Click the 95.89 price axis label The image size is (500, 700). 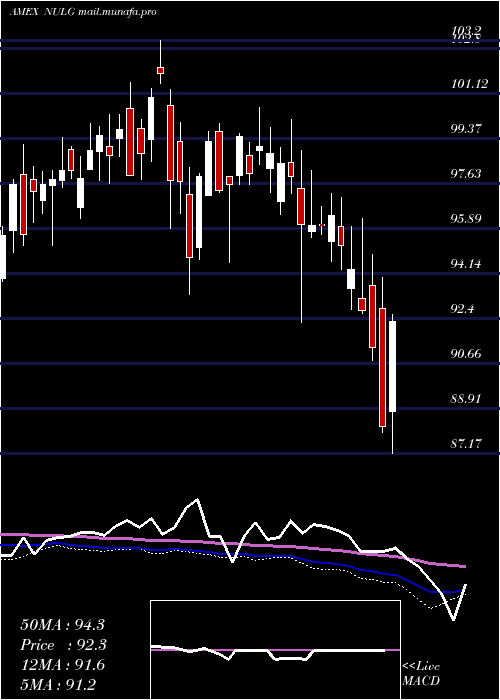click(x=467, y=219)
